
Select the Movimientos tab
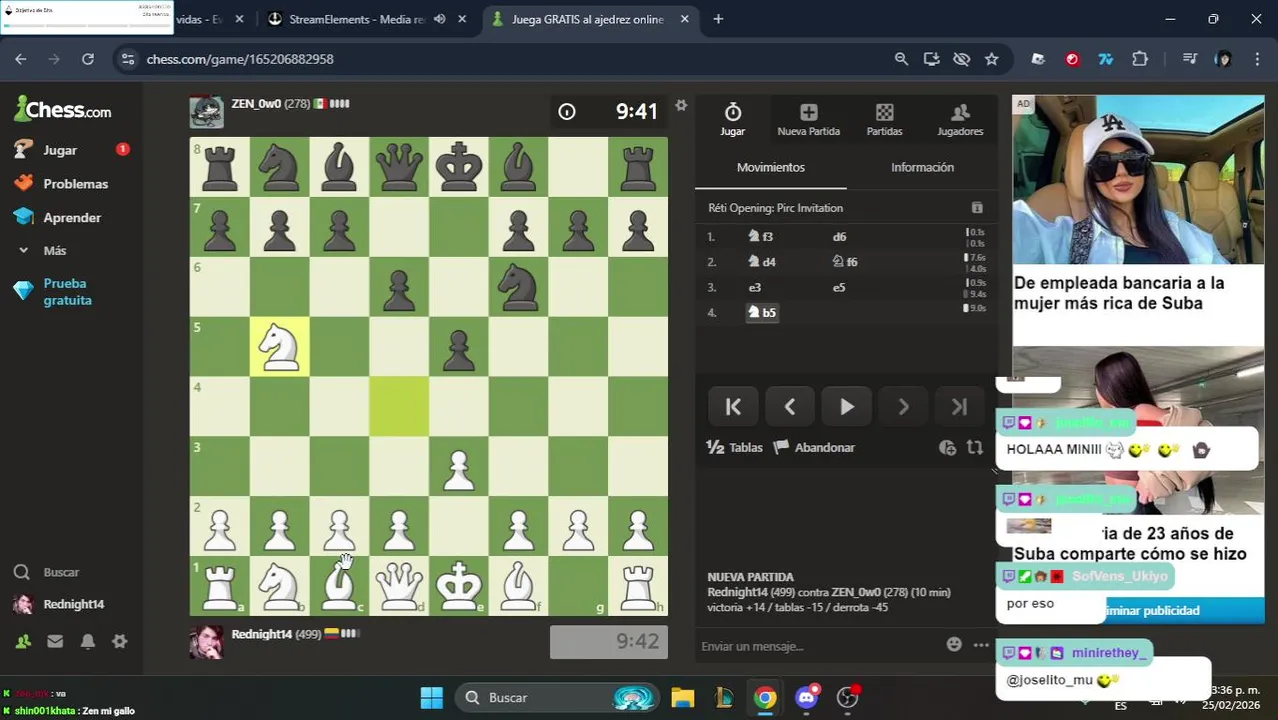pyautogui.click(x=770, y=167)
